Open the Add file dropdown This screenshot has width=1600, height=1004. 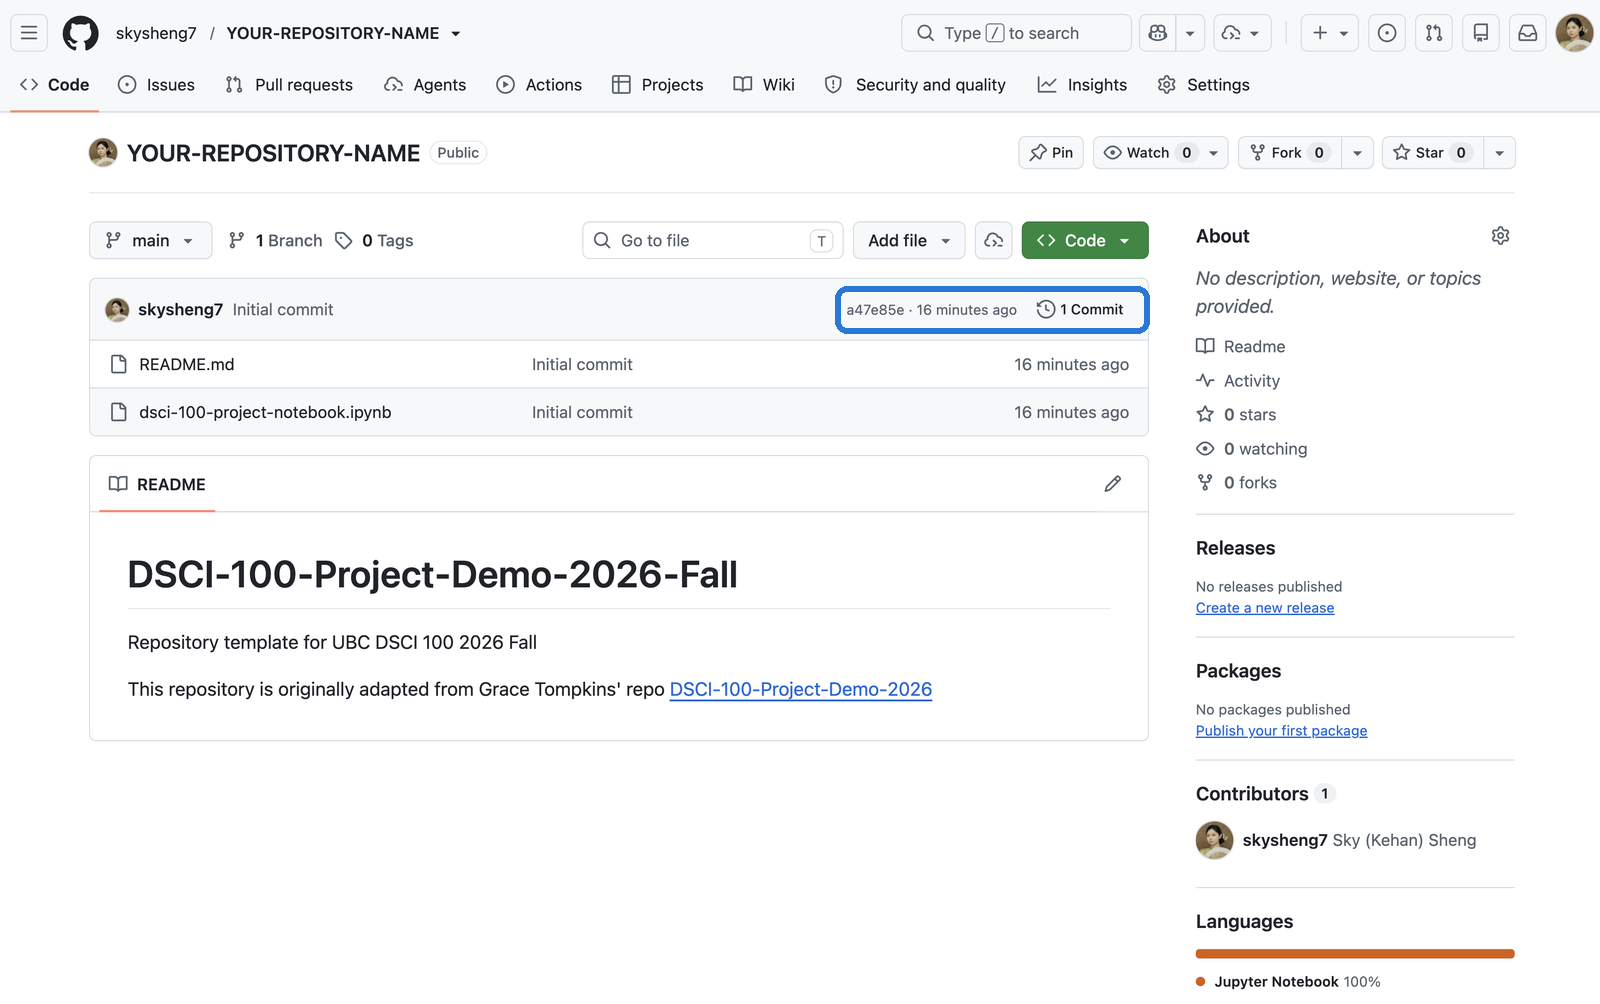pos(909,240)
